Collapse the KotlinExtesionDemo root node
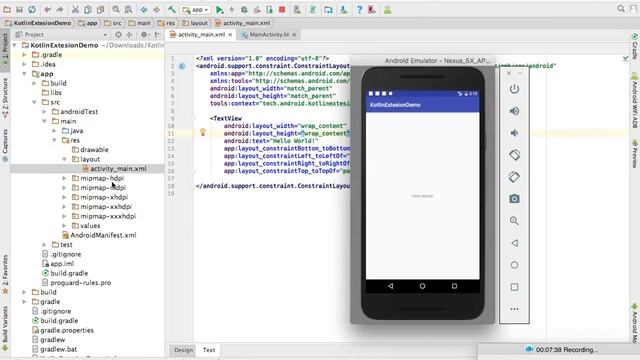 click(15, 45)
